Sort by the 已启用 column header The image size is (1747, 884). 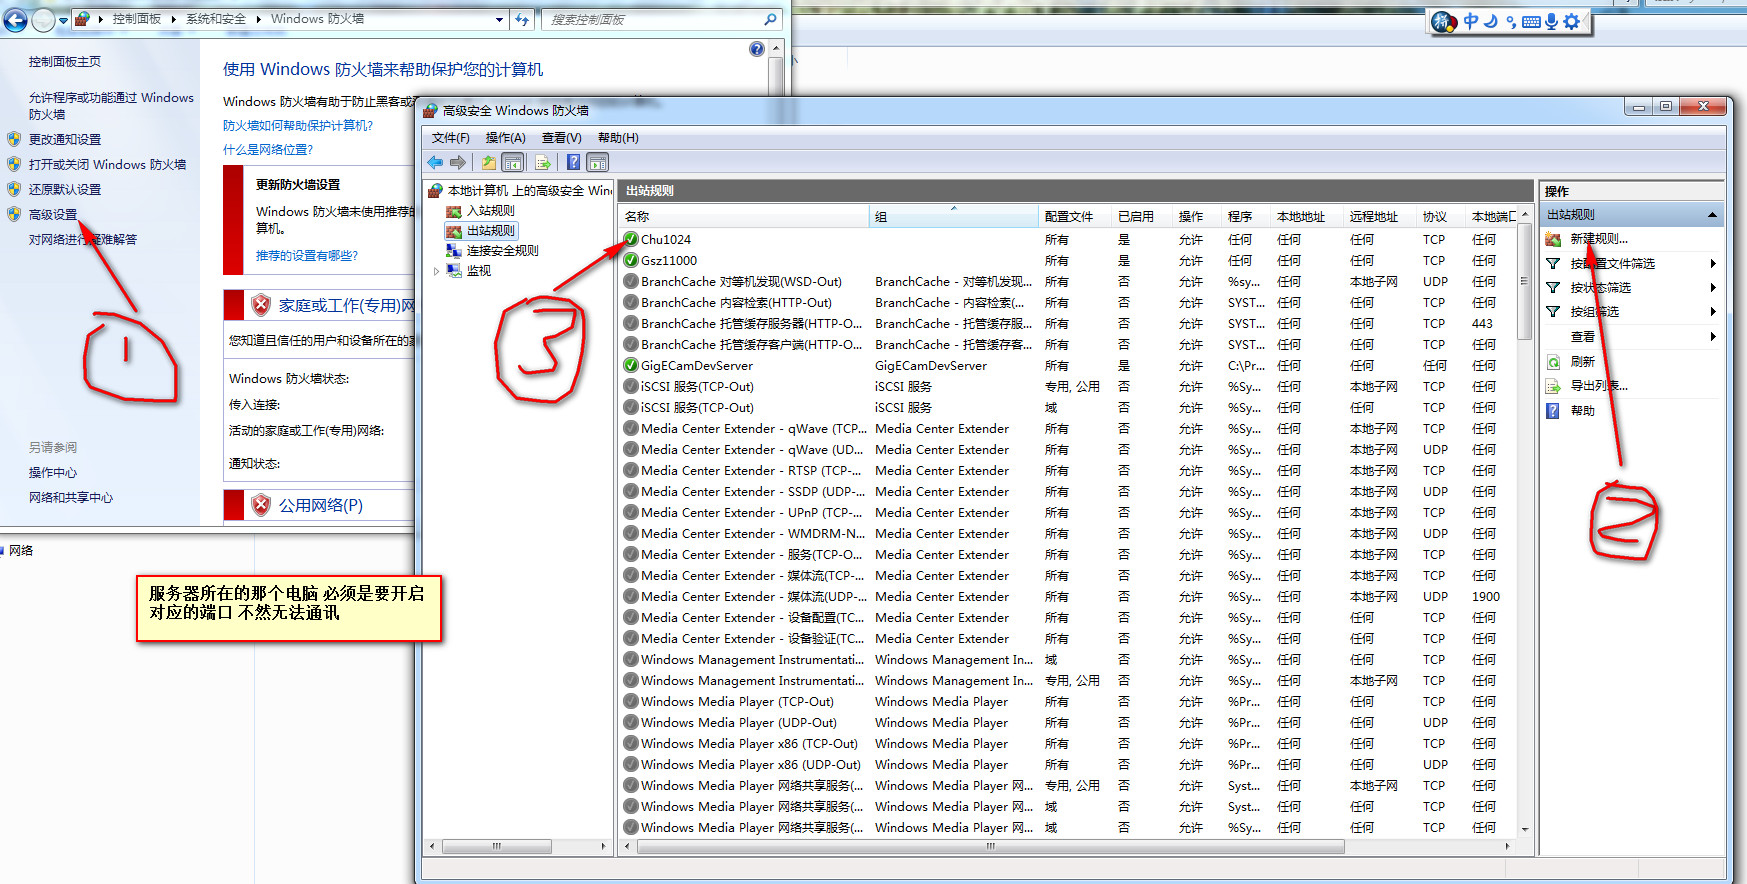1141,216
